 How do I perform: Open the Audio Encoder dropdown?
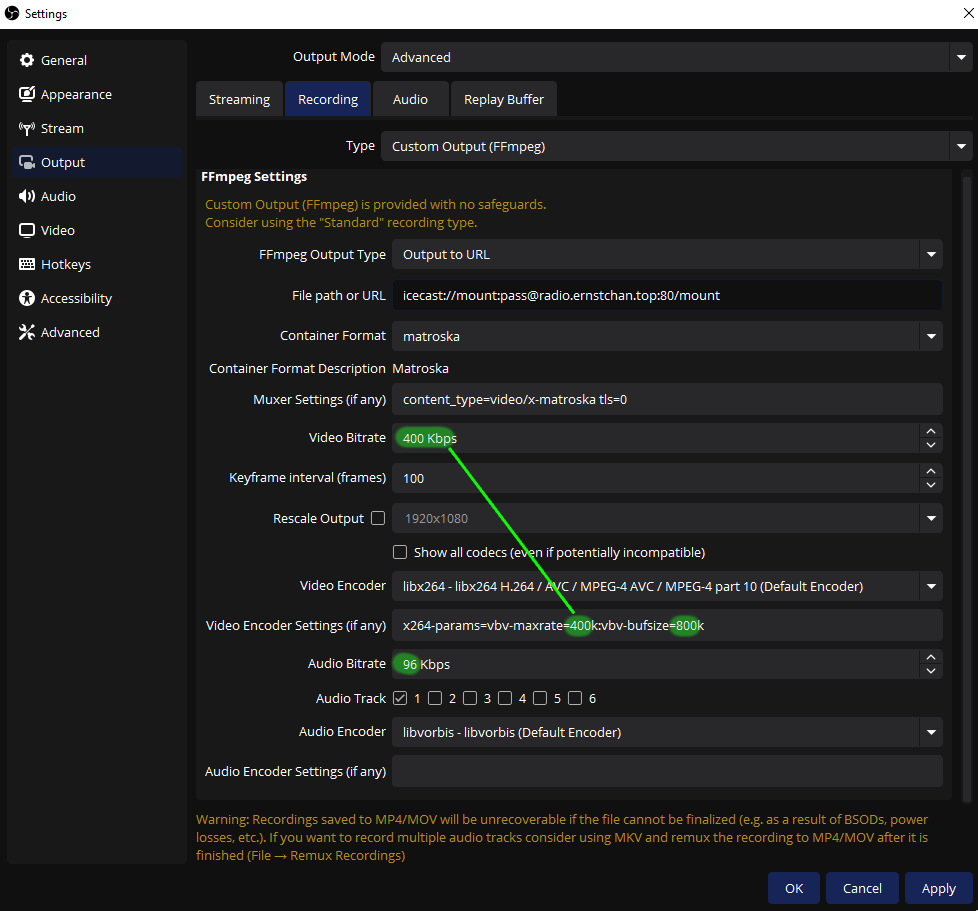pos(931,732)
